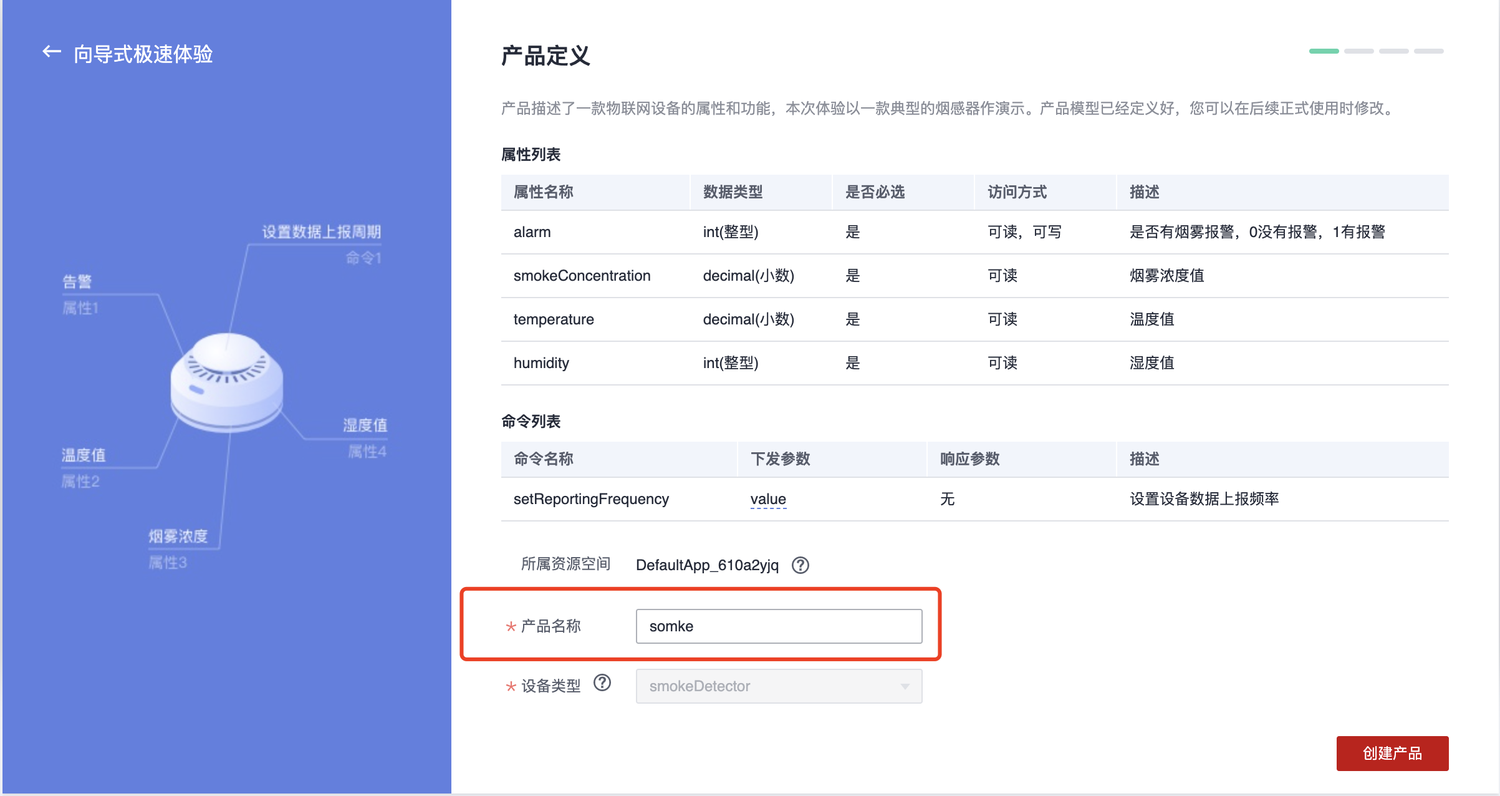Click the 温度值 label on the device diagram
Image resolution: width=1500 pixels, height=796 pixels.
(x=84, y=455)
